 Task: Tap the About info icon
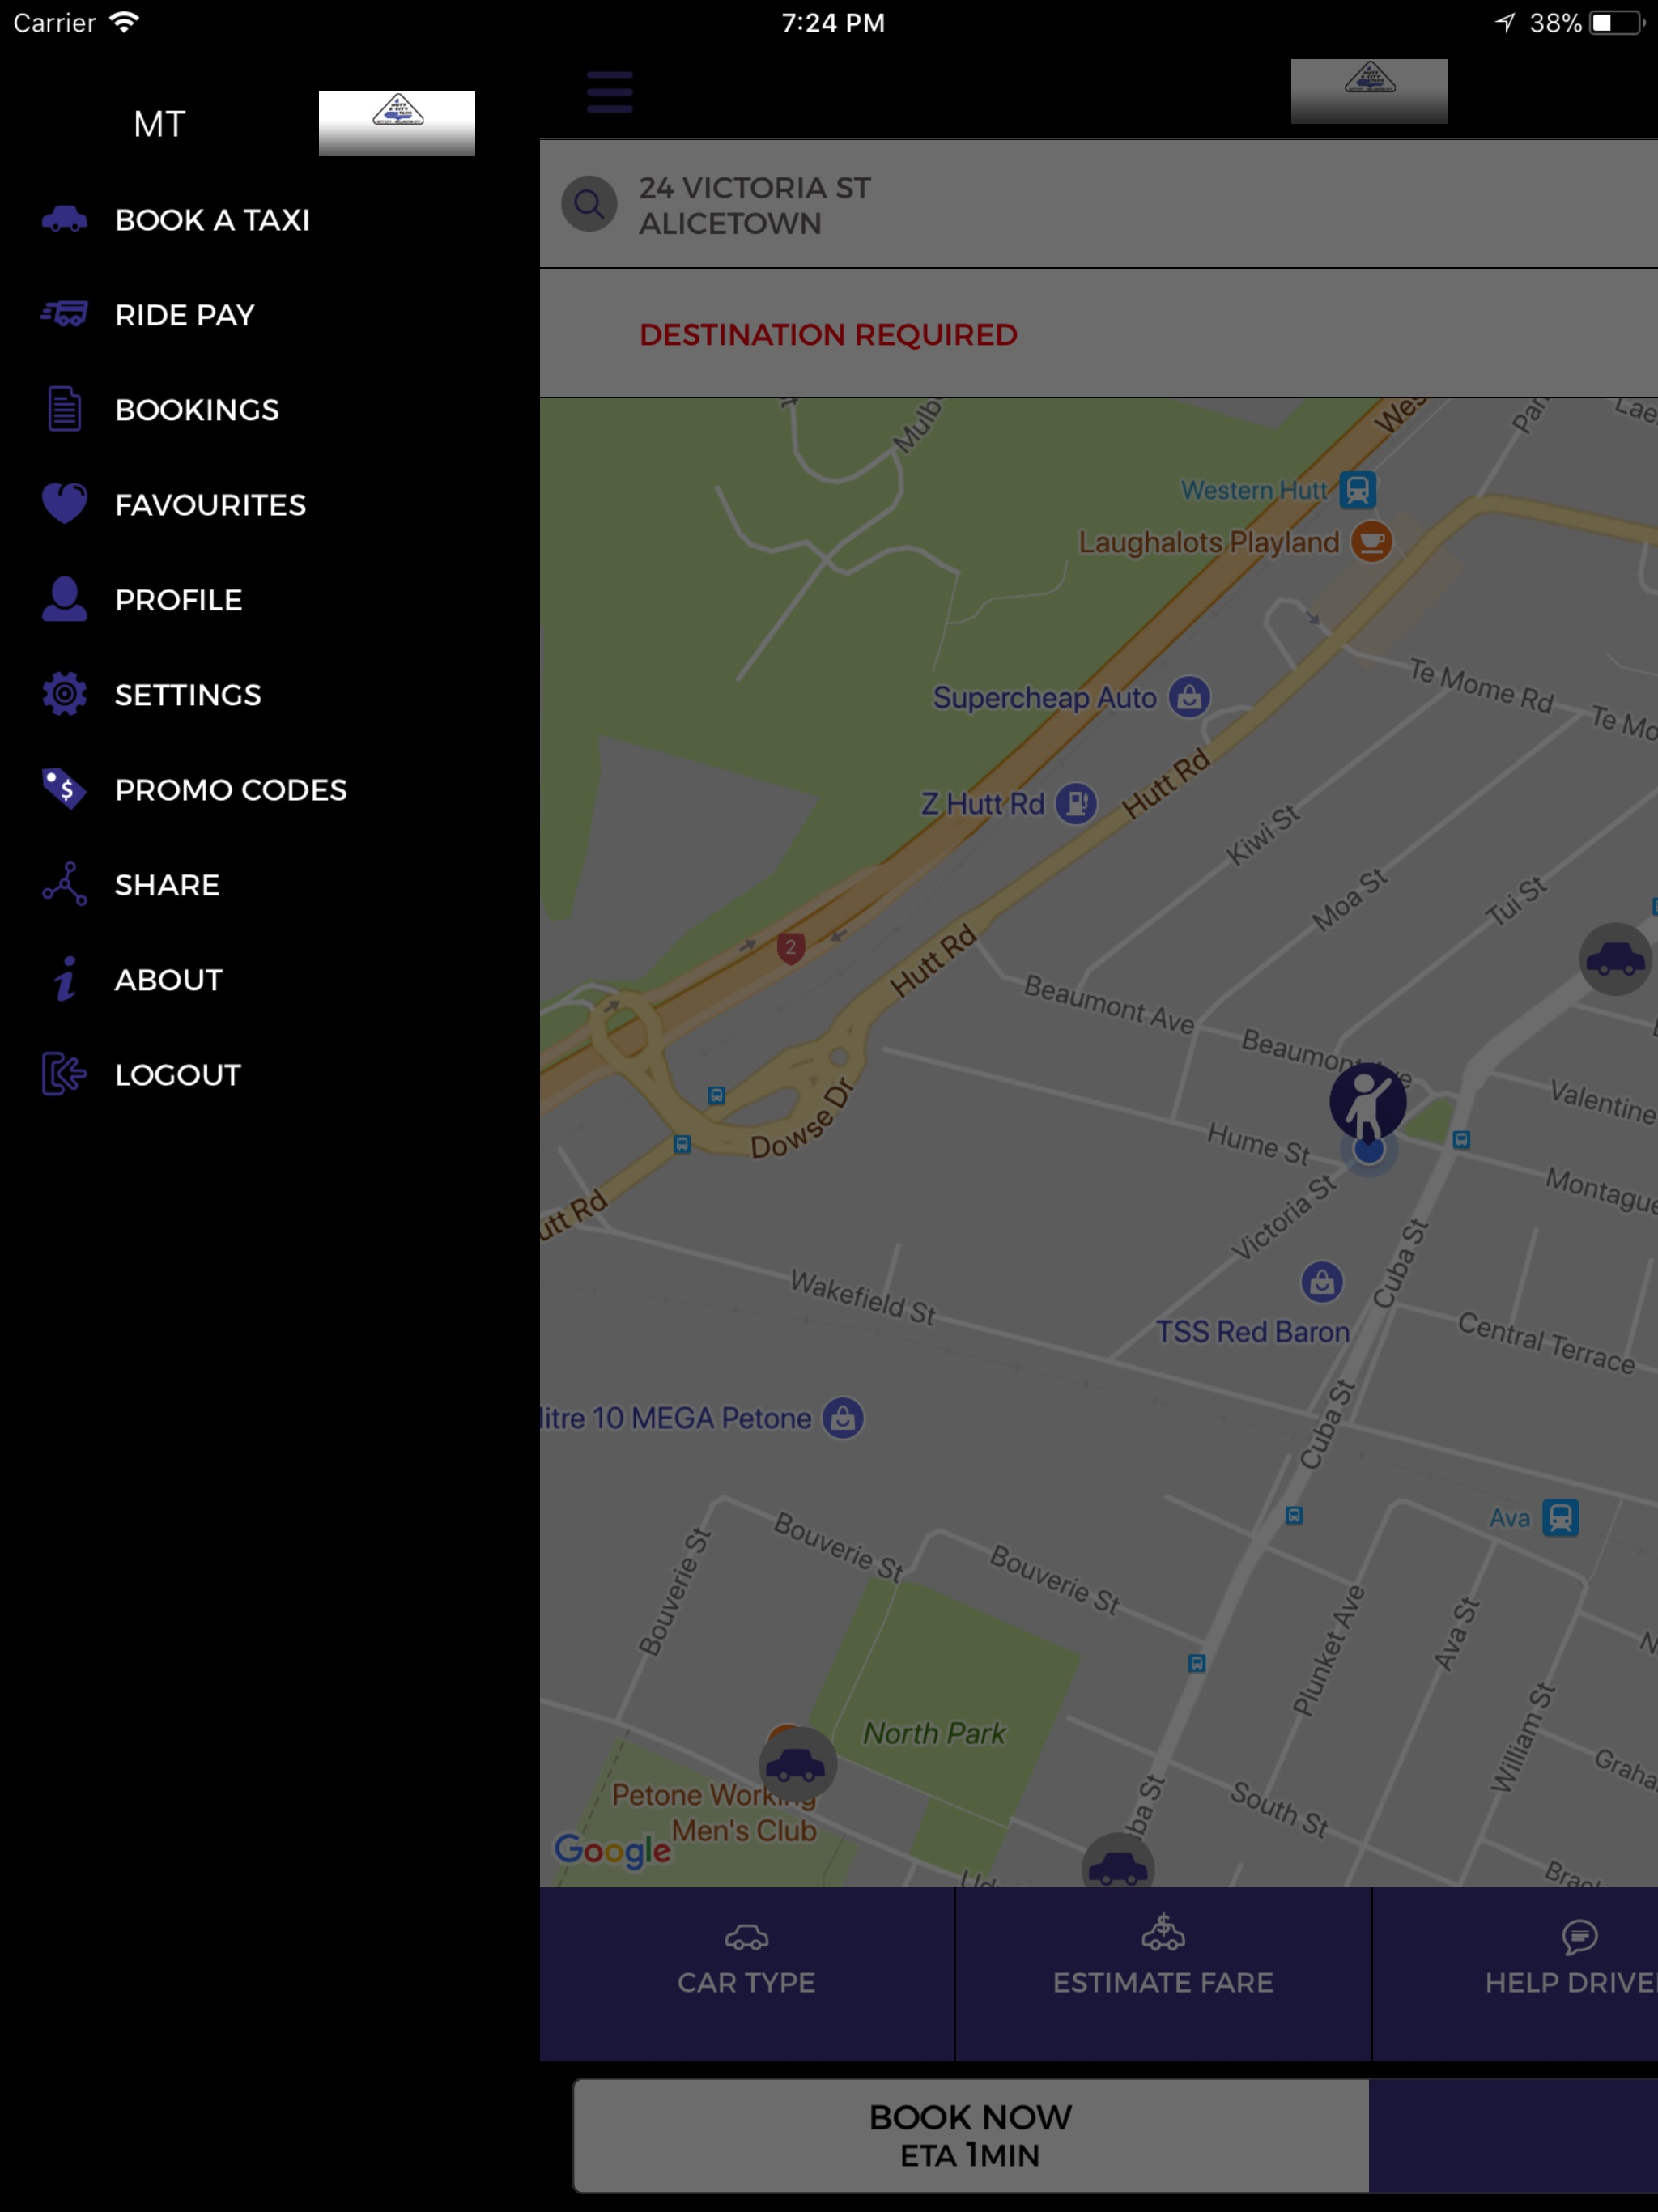click(x=65, y=979)
